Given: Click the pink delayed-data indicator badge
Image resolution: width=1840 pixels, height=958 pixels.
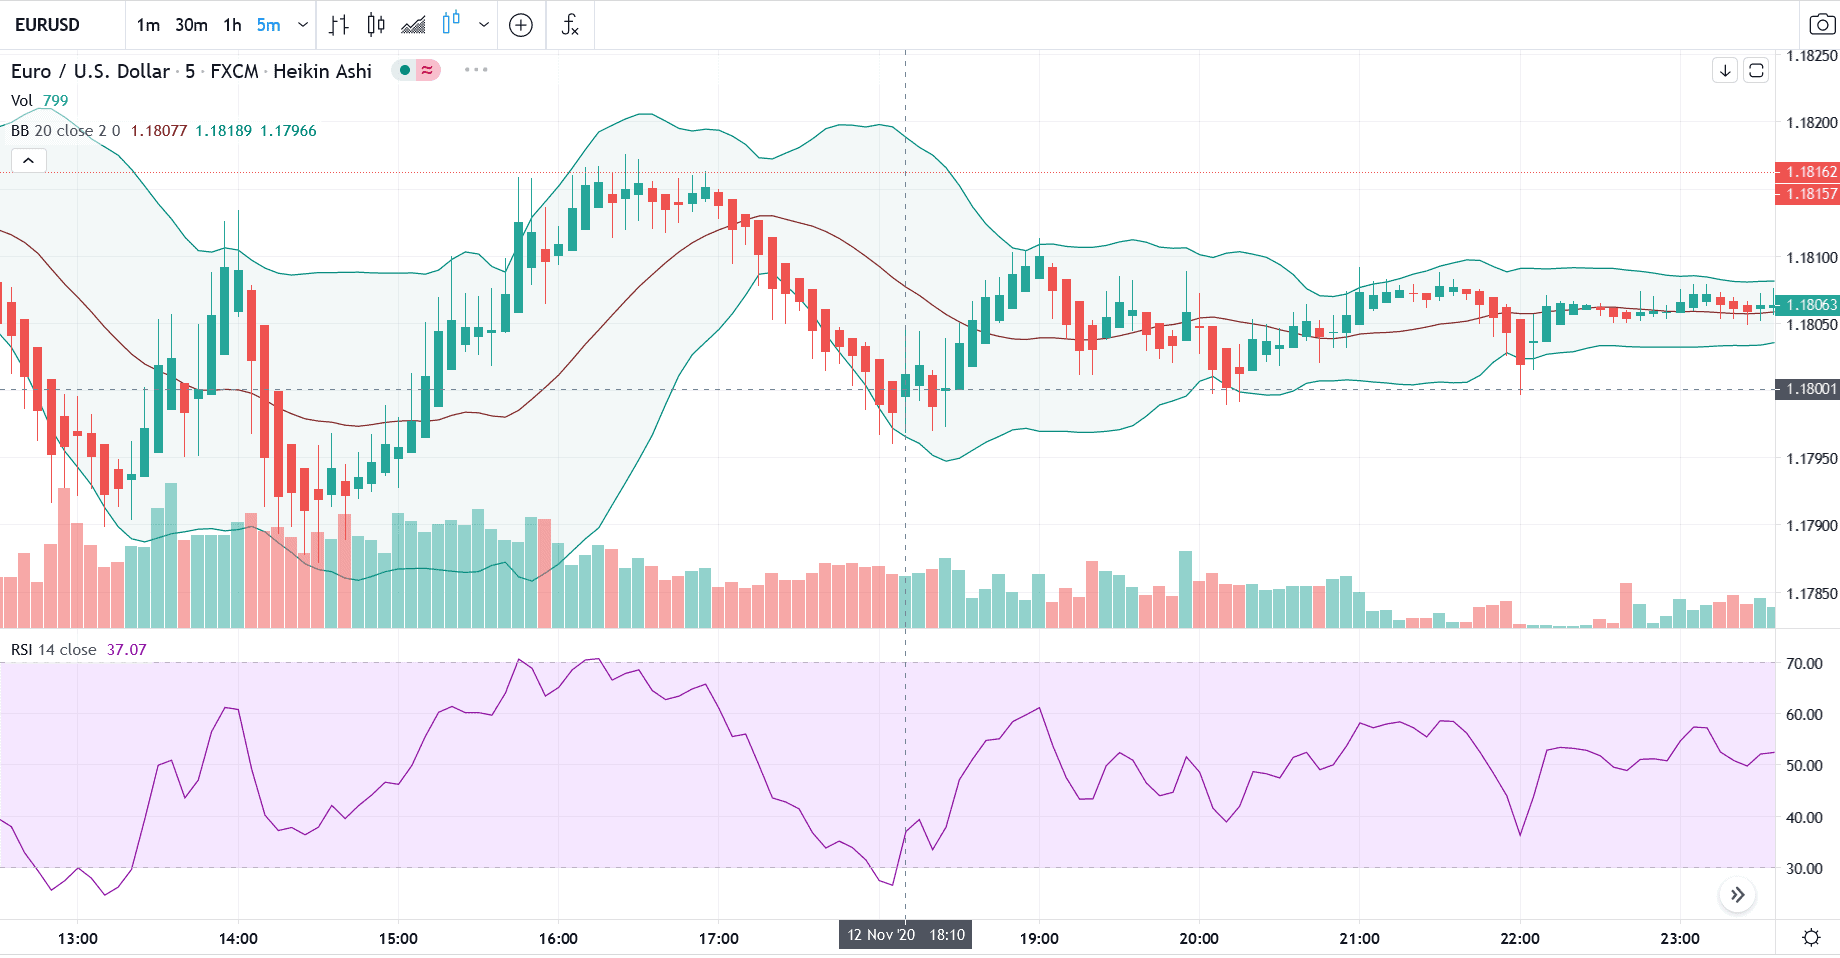Looking at the screenshot, I should (x=428, y=70).
